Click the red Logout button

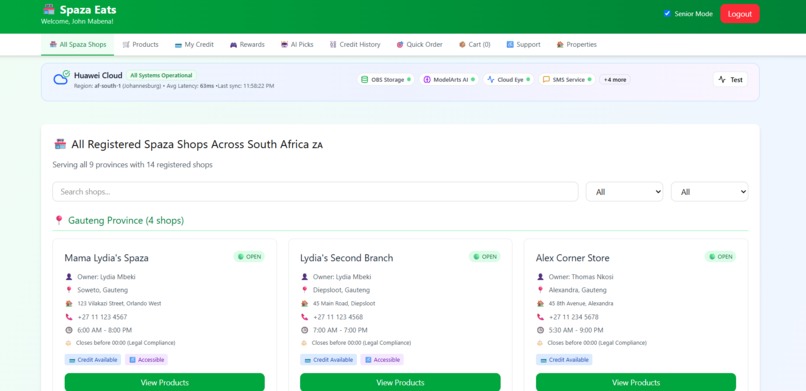pyautogui.click(x=740, y=14)
